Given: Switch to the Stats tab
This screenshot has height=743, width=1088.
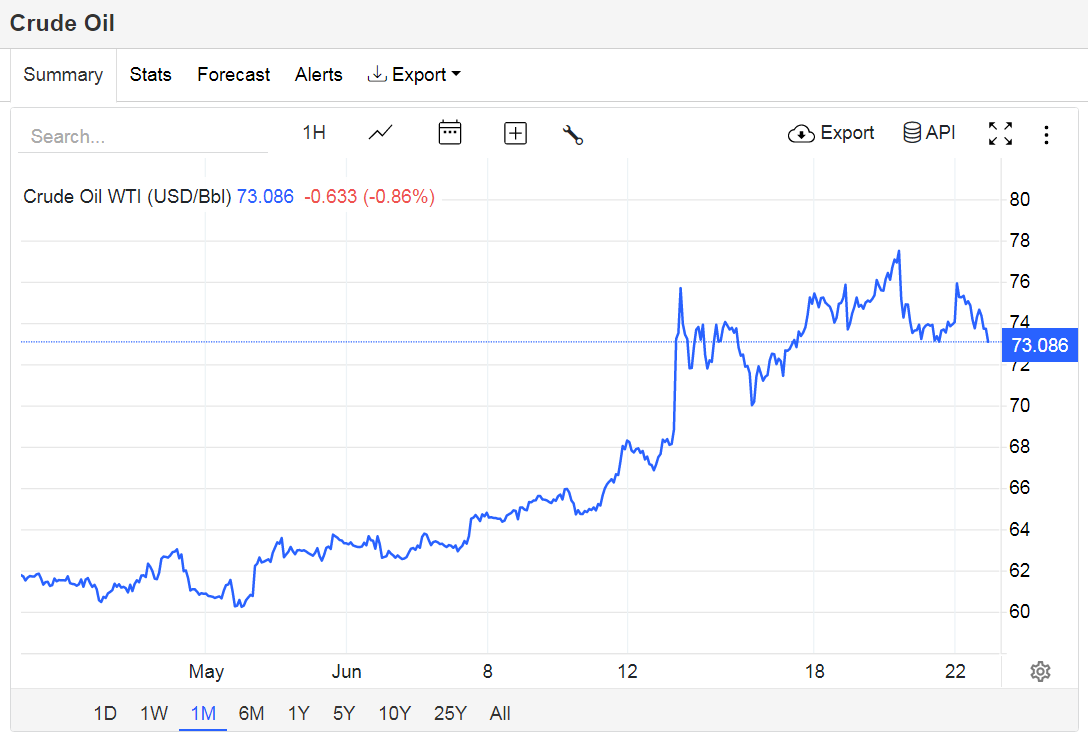Looking at the screenshot, I should pyautogui.click(x=151, y=74).
